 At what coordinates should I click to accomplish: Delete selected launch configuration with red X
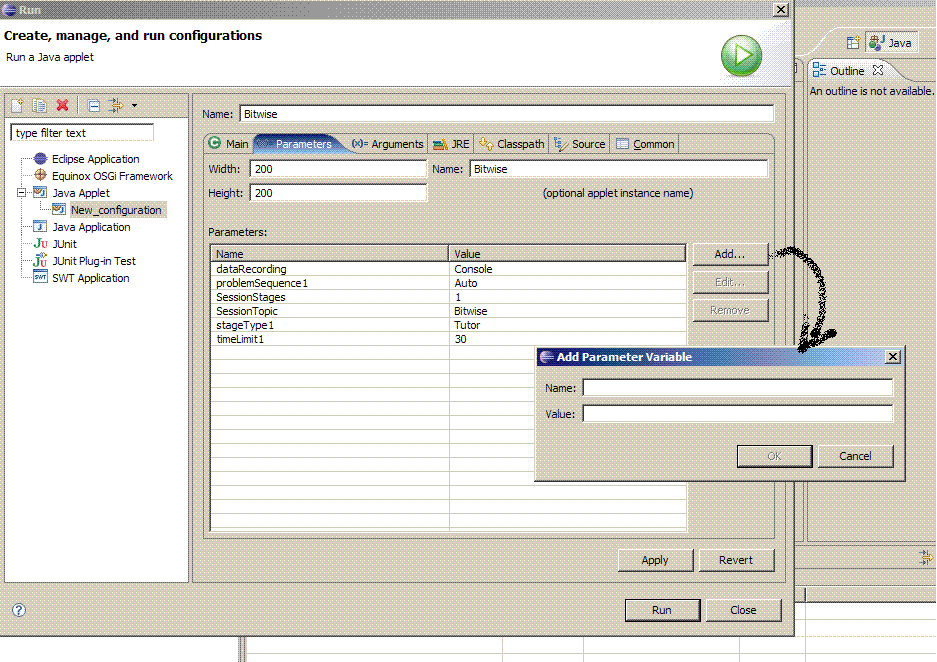coord(62,106)
